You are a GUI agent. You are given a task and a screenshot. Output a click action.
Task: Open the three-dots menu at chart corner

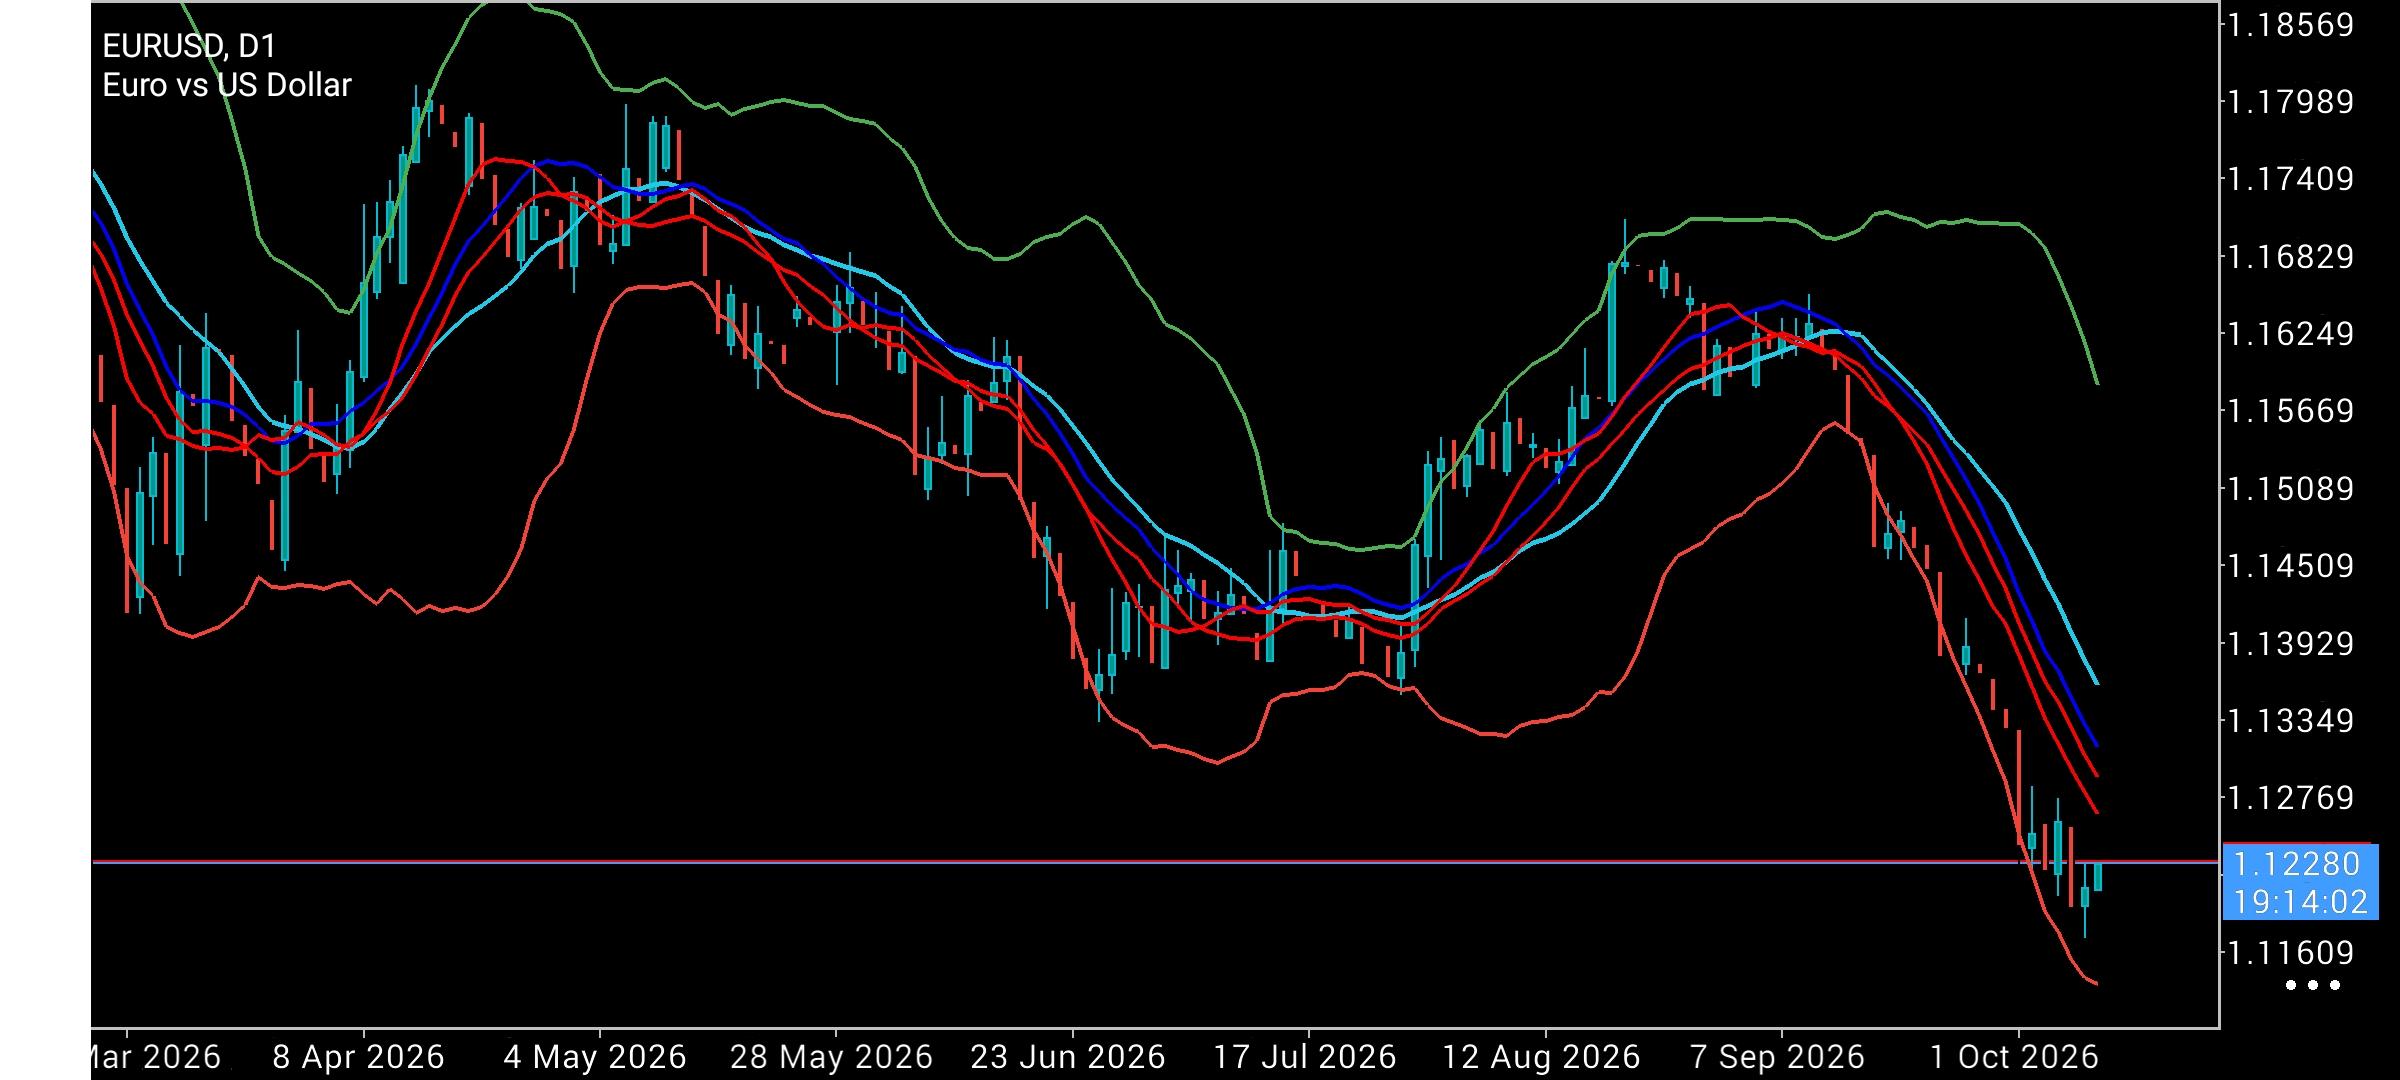click(x=2313, y=985)
